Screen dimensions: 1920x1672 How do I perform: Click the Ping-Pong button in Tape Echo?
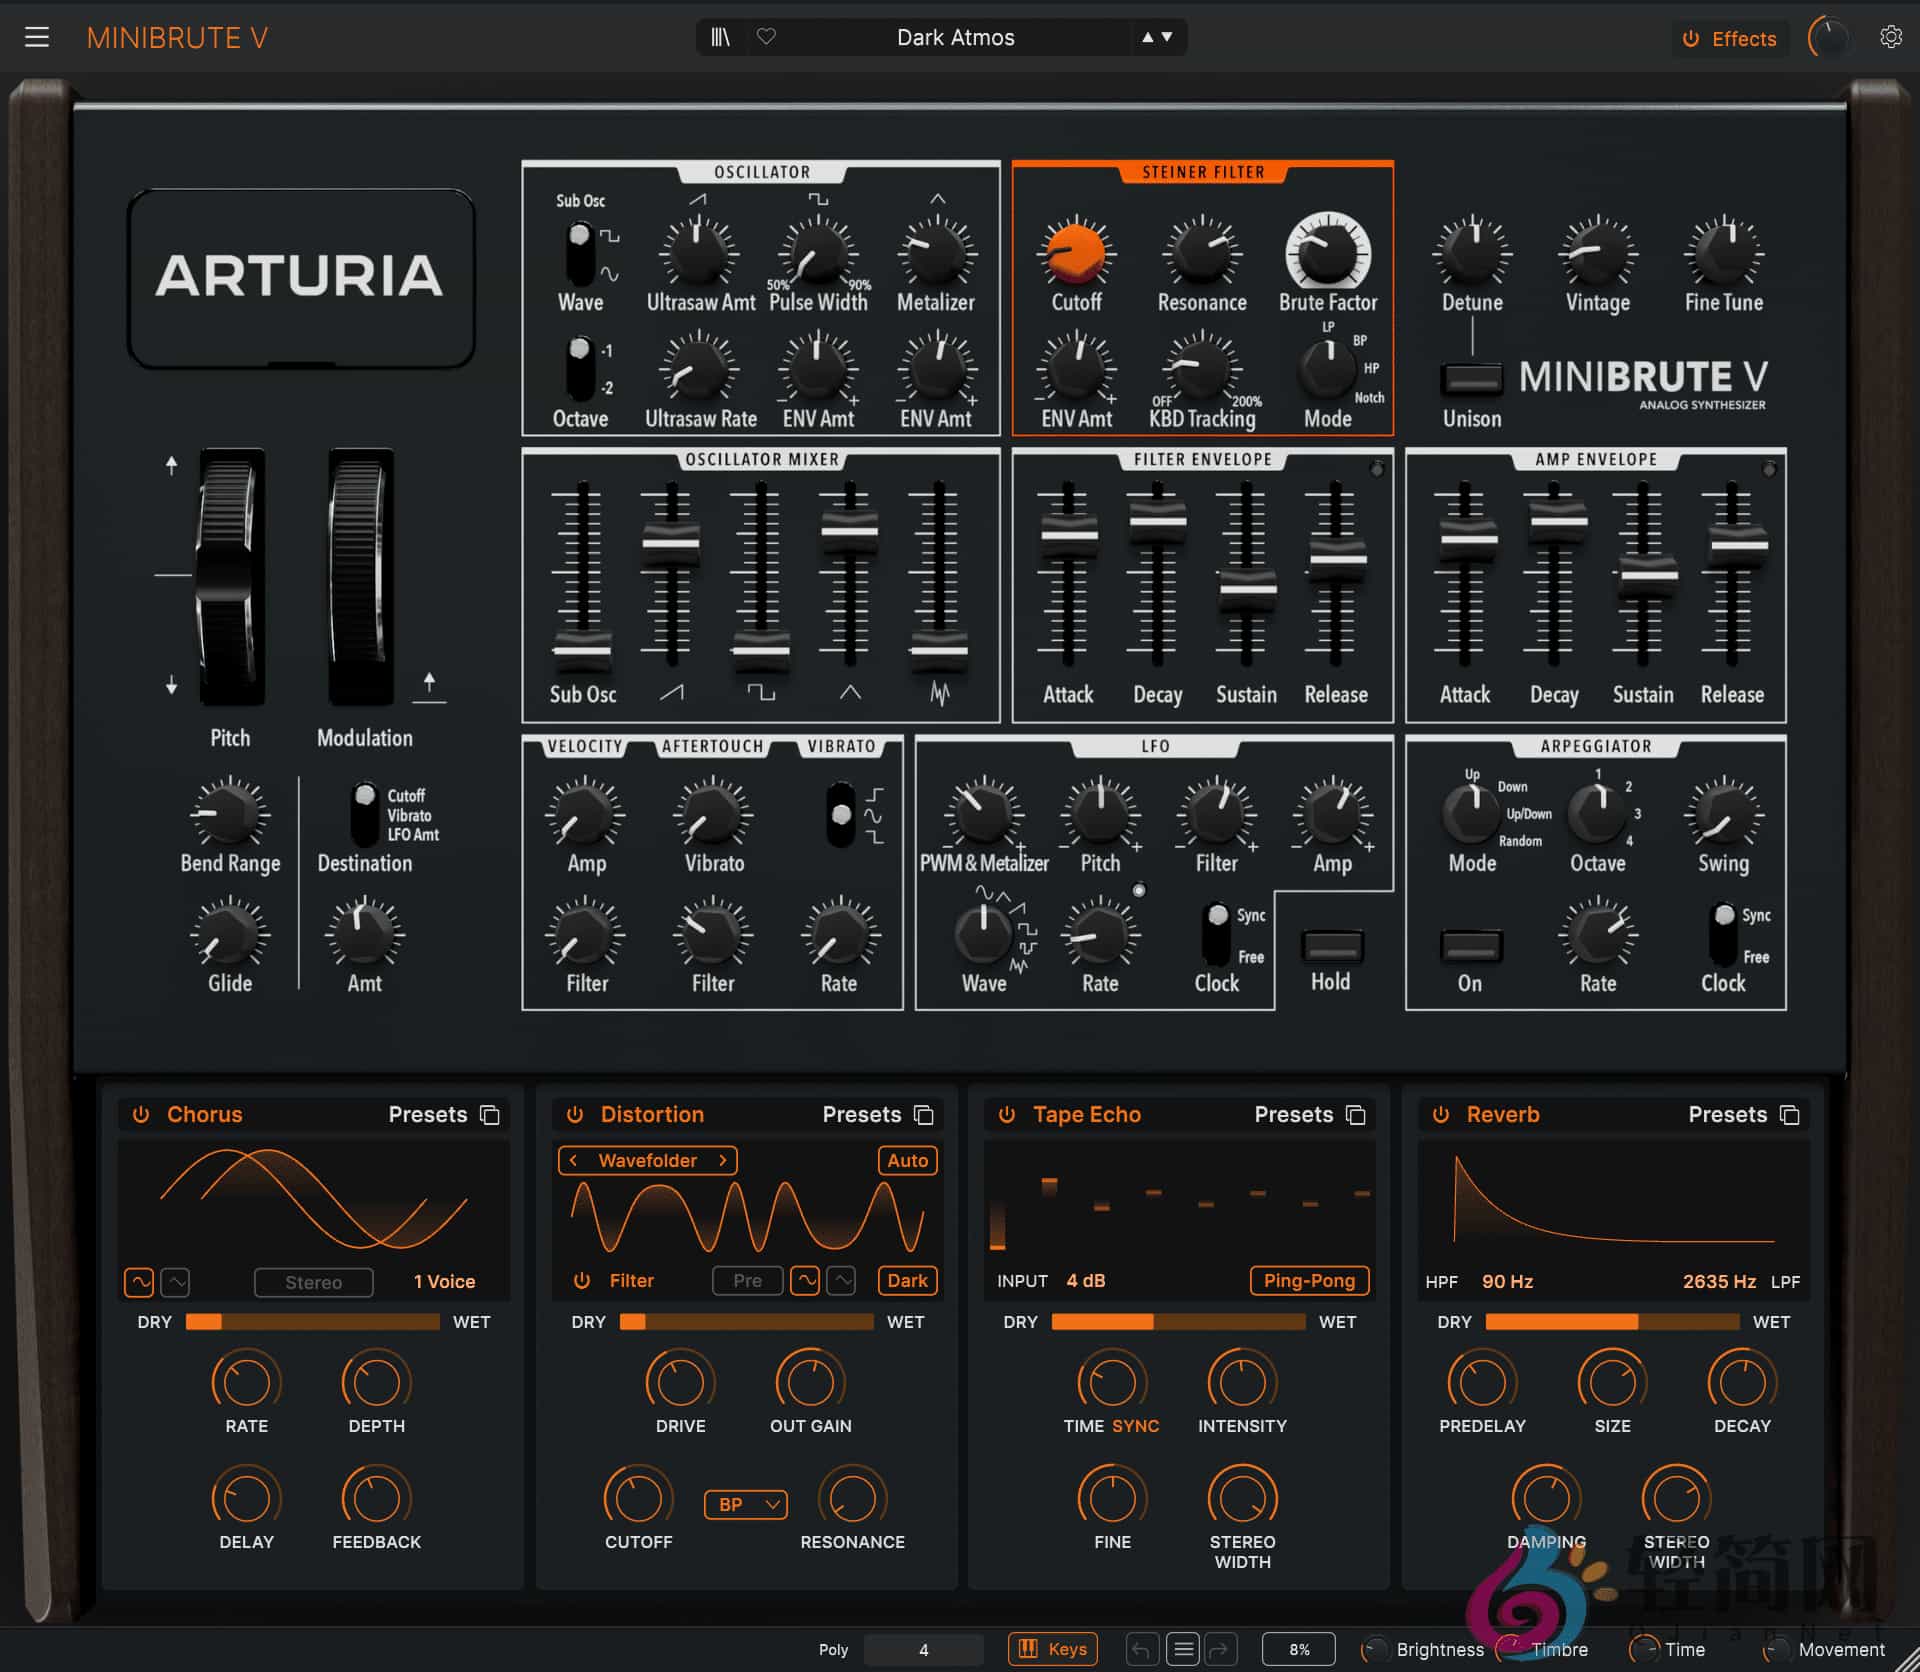[1309, 1281]
